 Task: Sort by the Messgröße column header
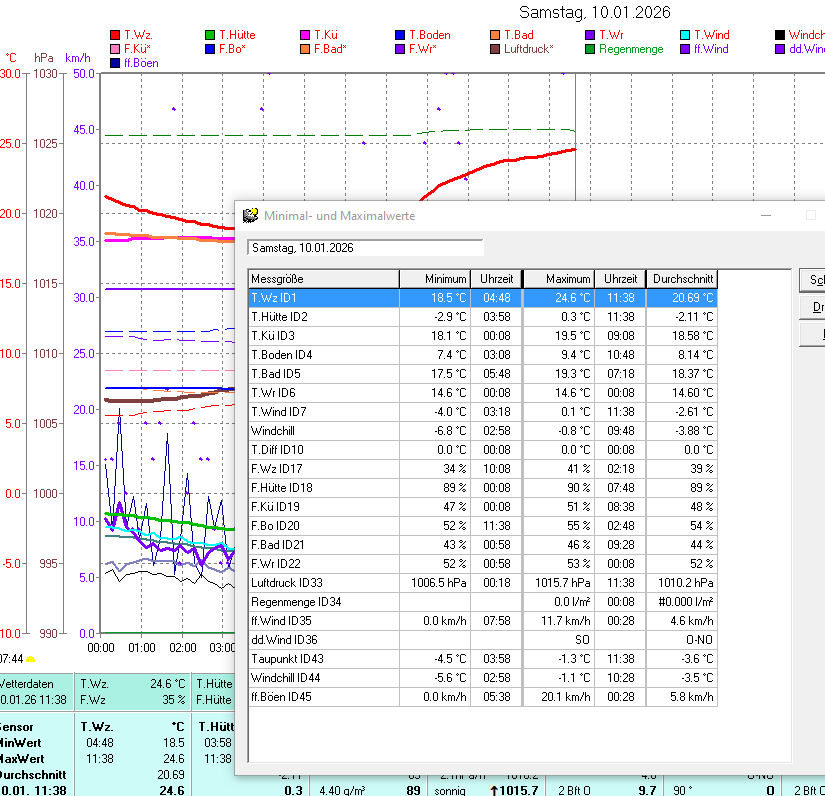click(323, 279)
